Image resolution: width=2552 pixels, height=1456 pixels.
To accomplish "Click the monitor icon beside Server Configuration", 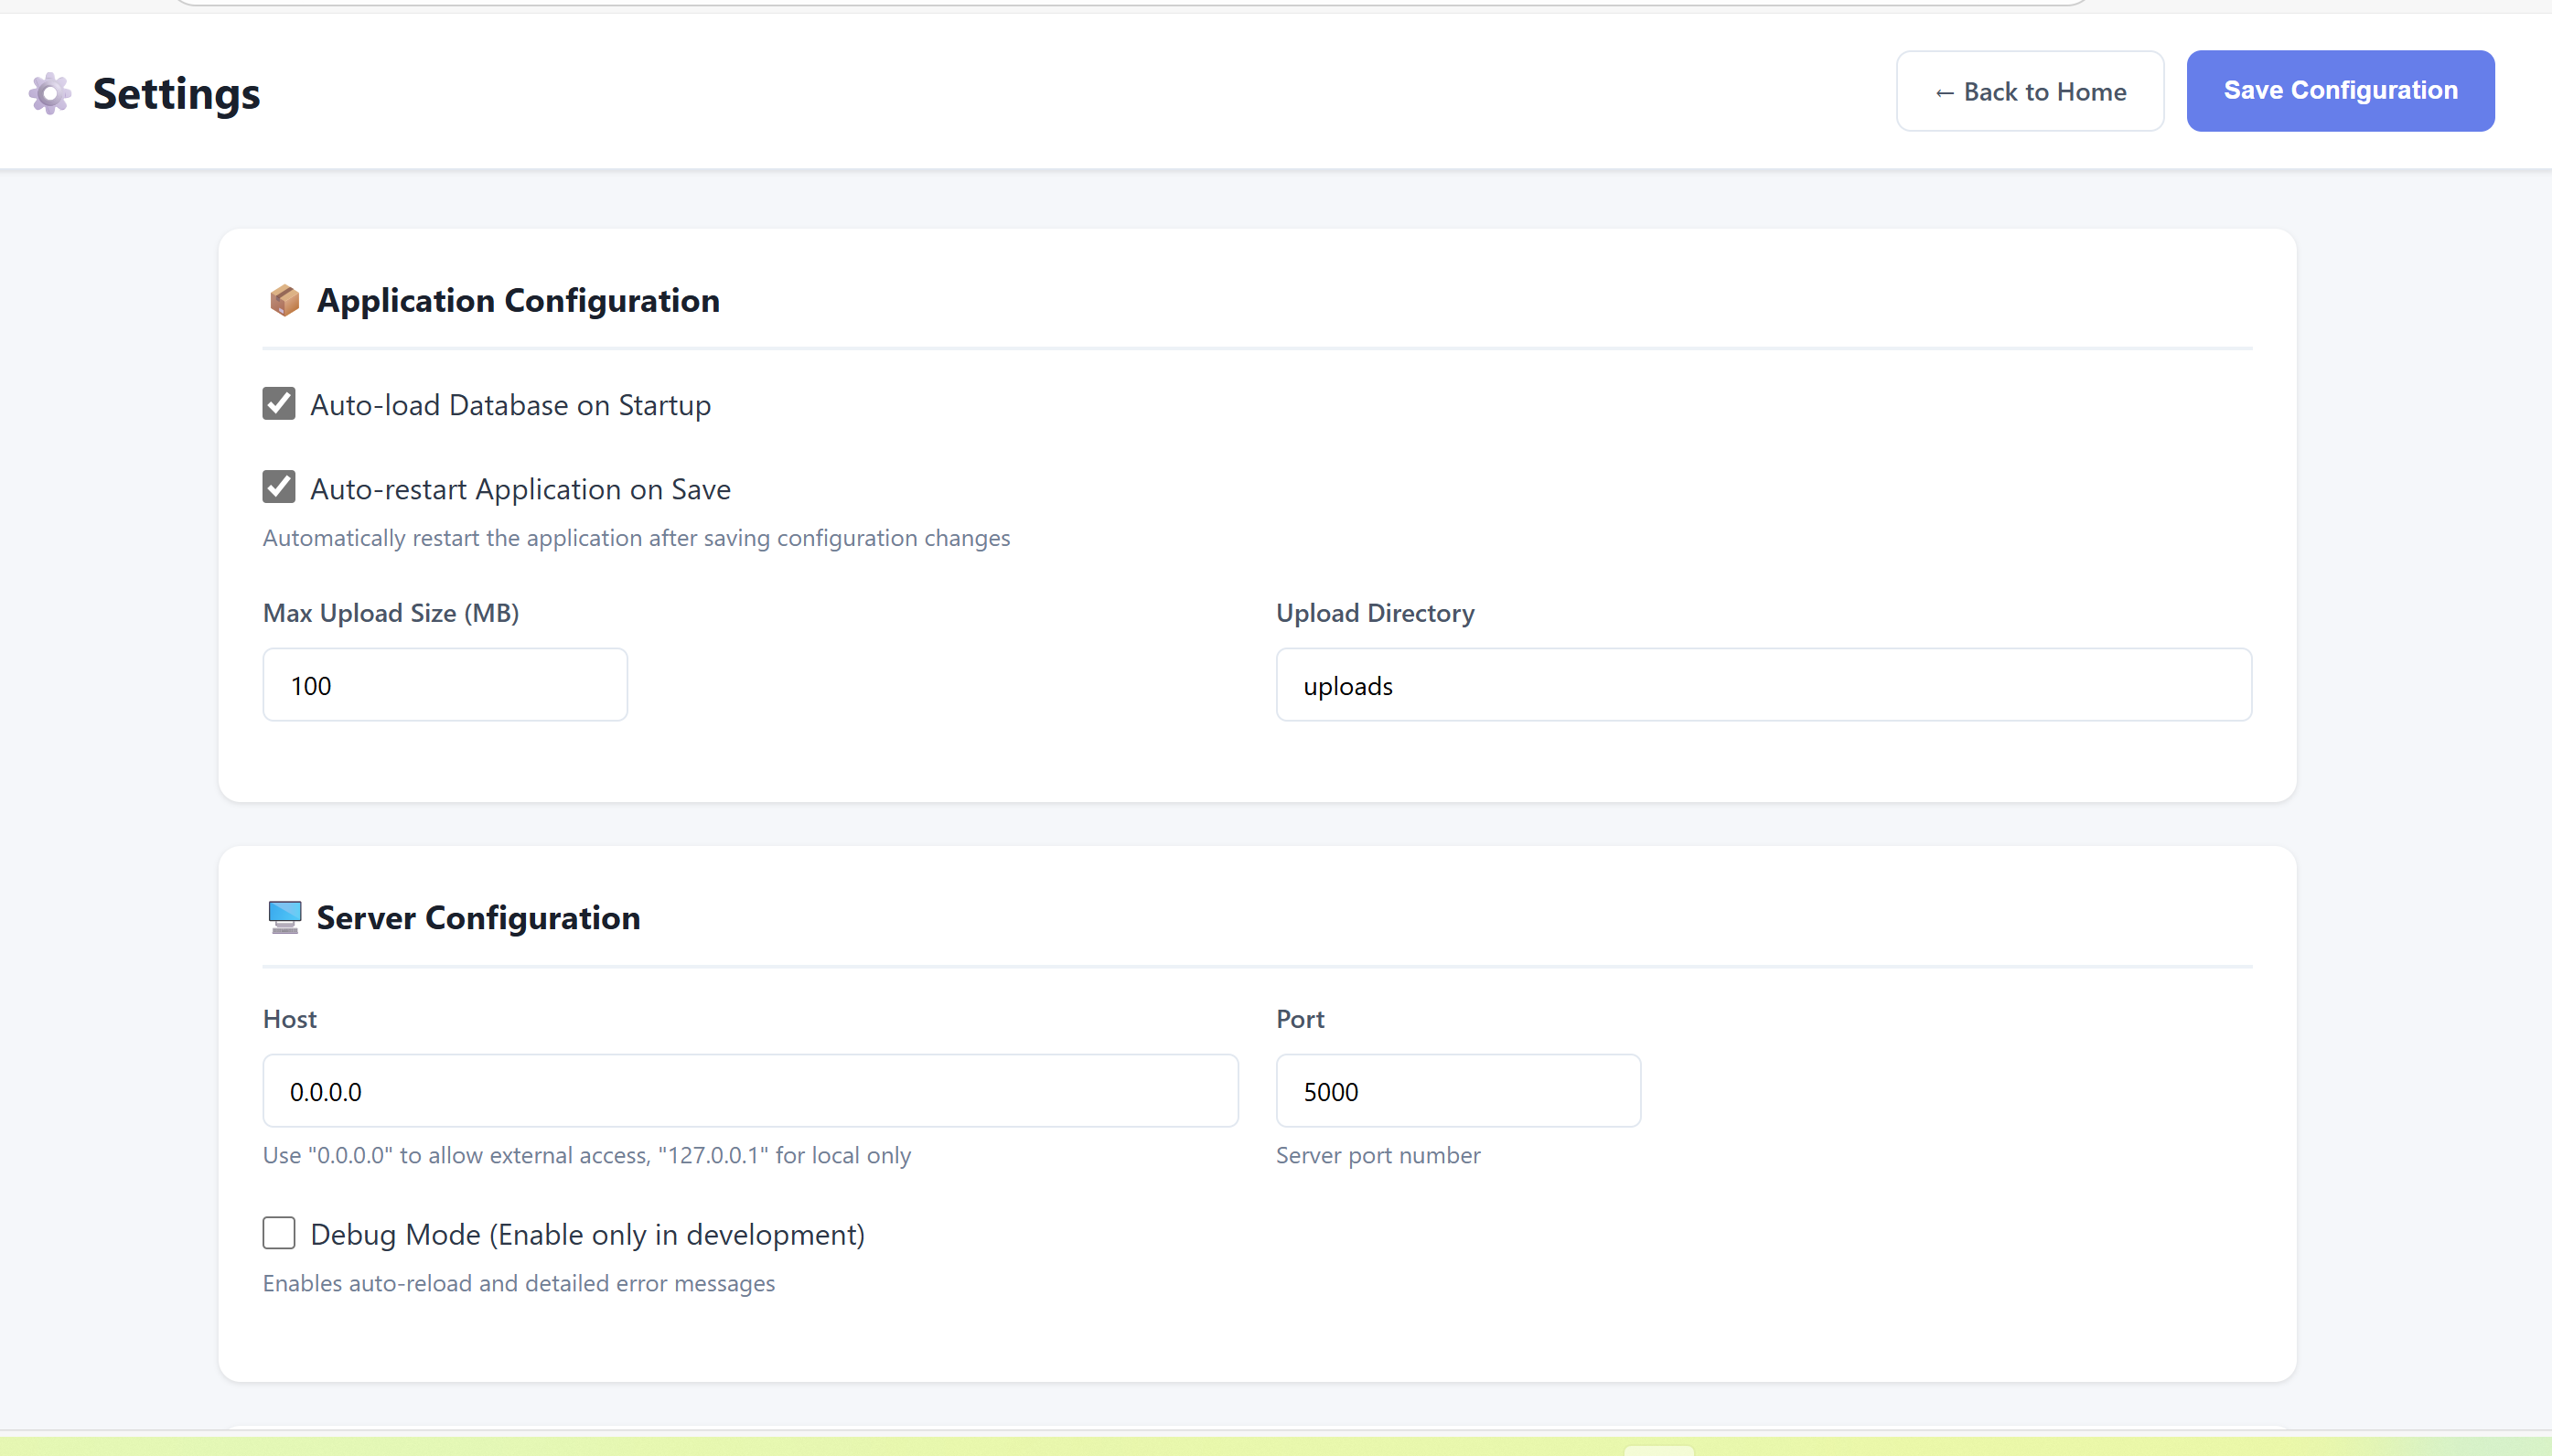I will pyautogui.click(x=284, y=917).
